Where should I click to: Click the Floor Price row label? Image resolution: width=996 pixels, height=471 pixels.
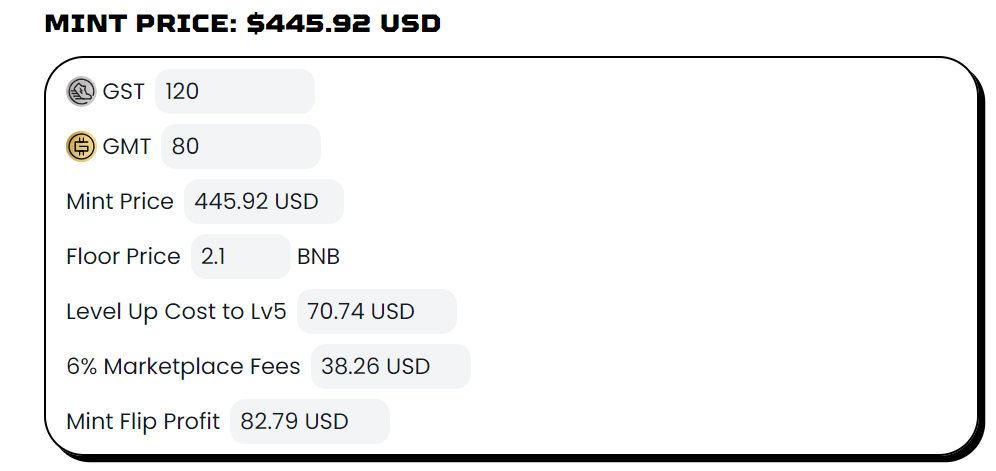(123, 257)
